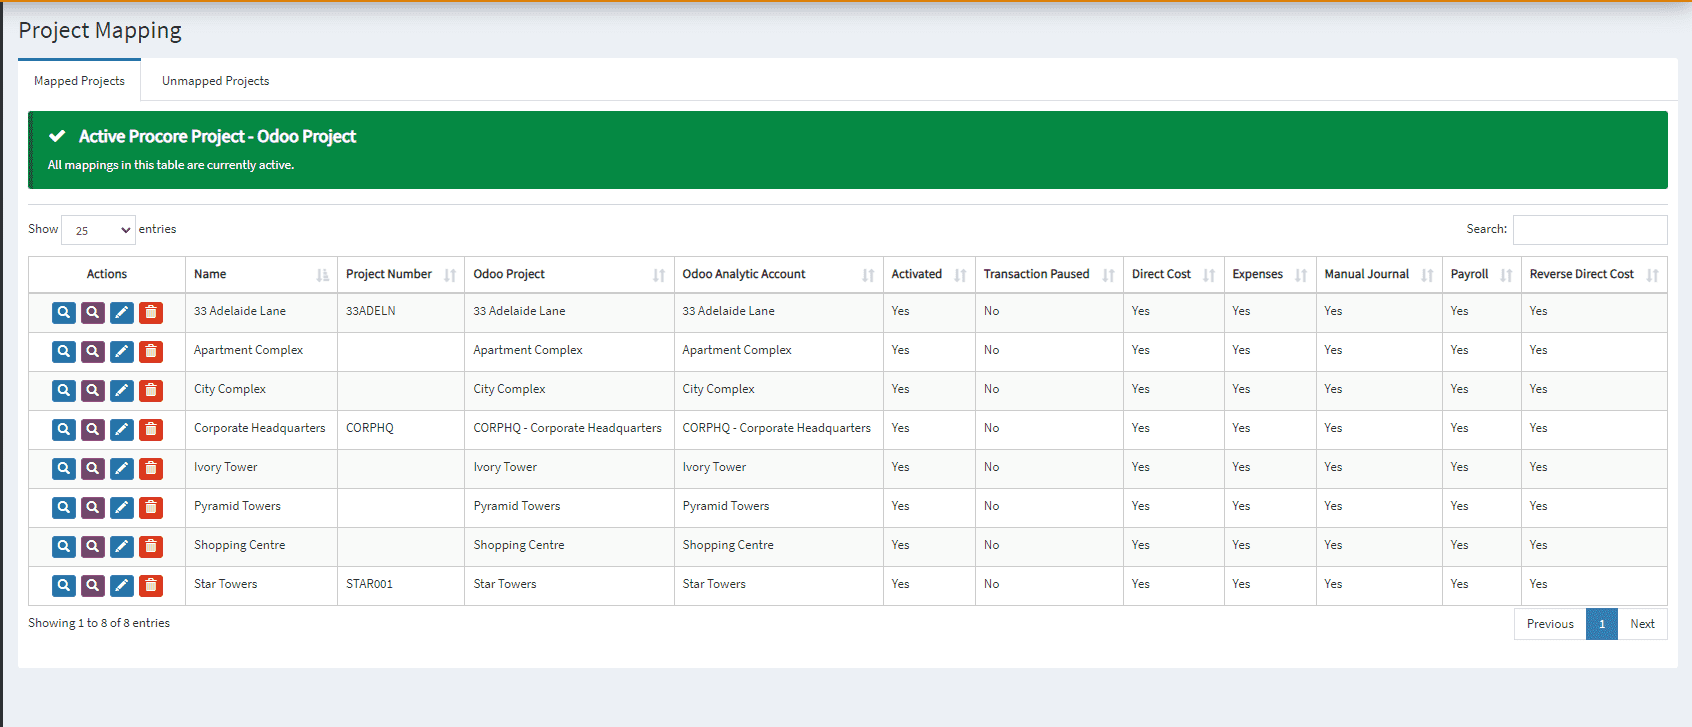Click the blue magnifier icon for Ivory Tower
This screenshot has width=1692, height=727.
click(x=63, y=469)
